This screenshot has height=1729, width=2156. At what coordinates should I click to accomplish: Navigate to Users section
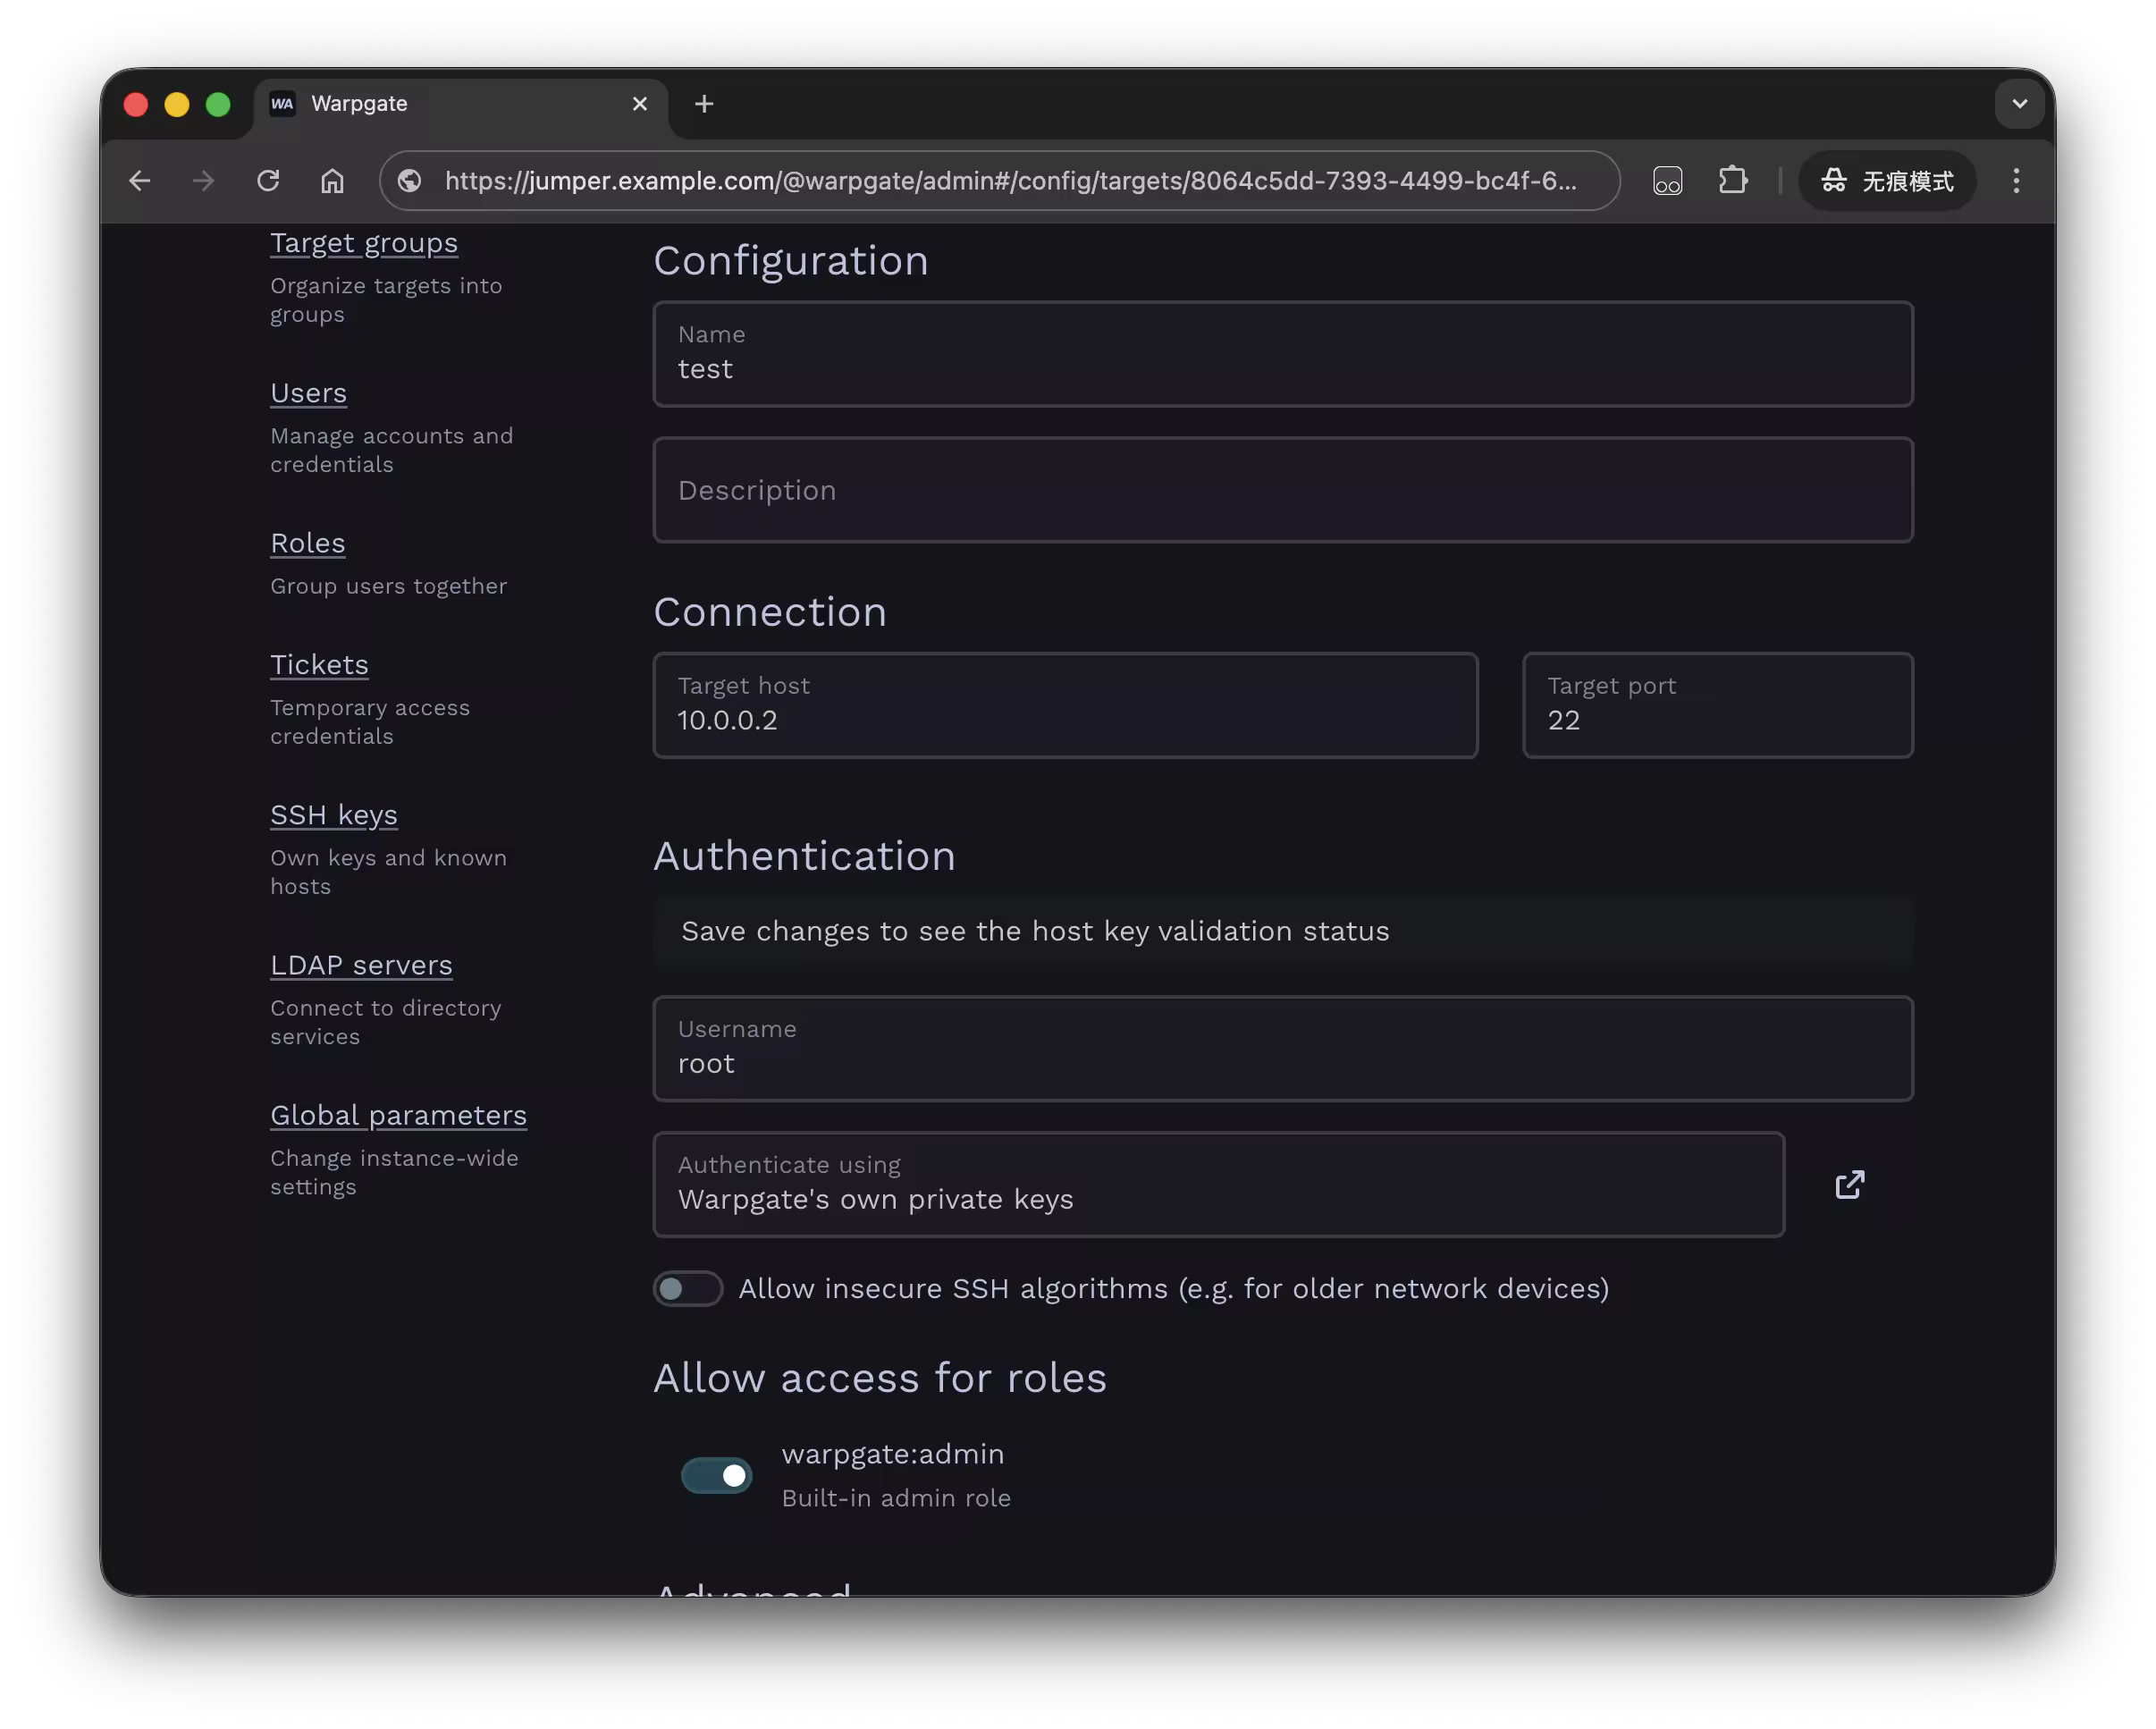point(308,393)
